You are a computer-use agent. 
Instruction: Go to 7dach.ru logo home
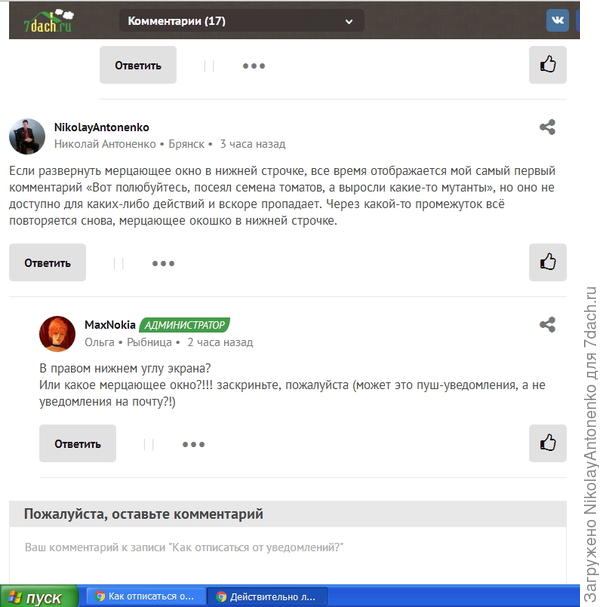click(48, 21)
